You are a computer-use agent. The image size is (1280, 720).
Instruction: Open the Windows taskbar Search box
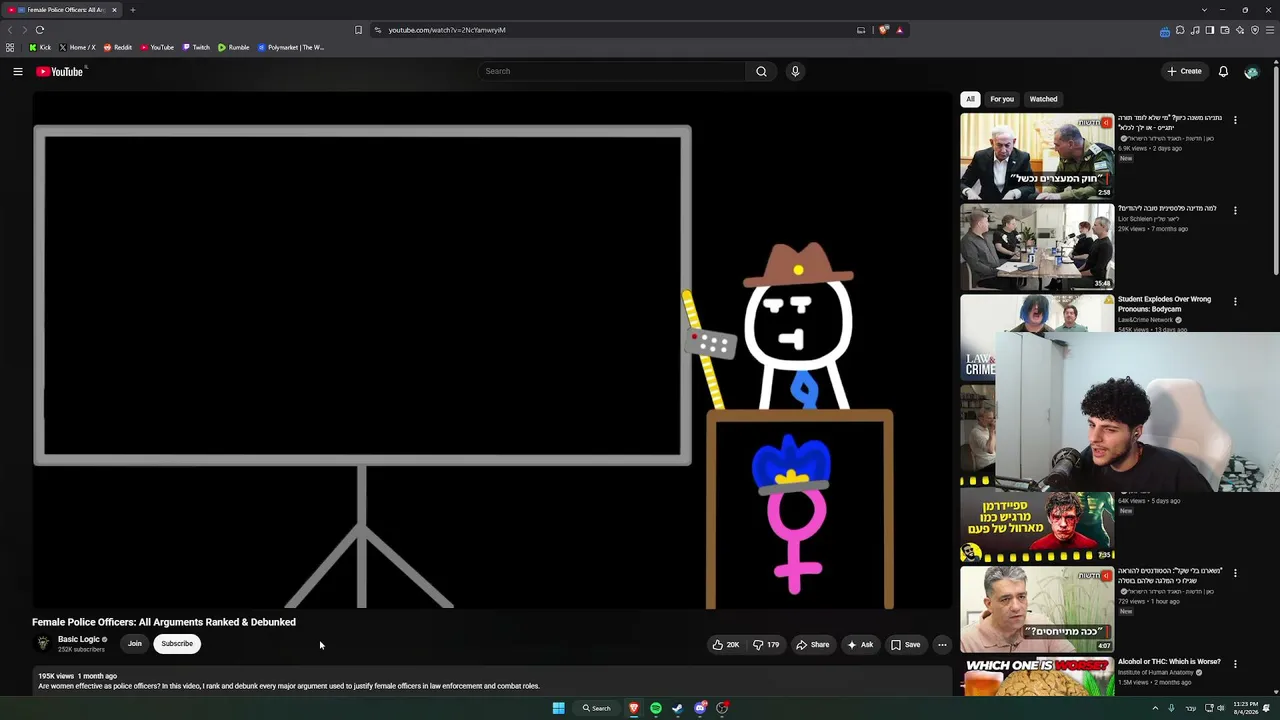(597, 708)
